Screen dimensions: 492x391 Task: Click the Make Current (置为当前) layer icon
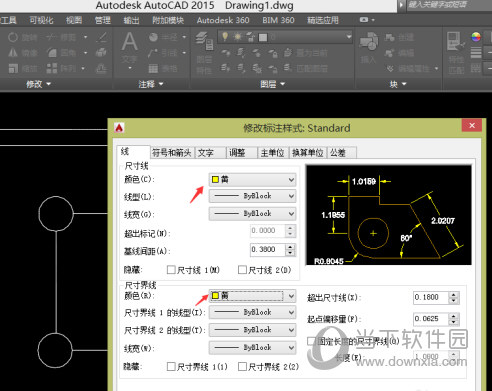tap(288, 53)
